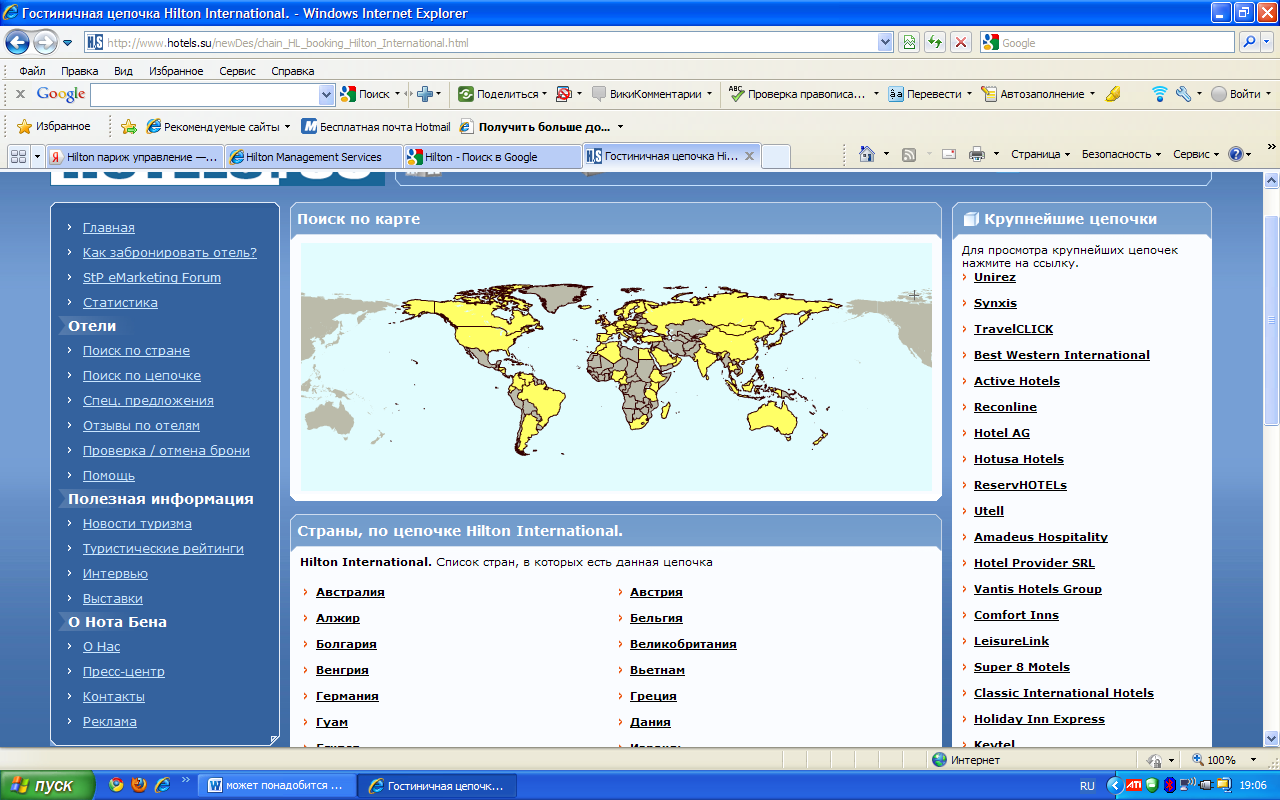Click the world map search image

(616, 367)
